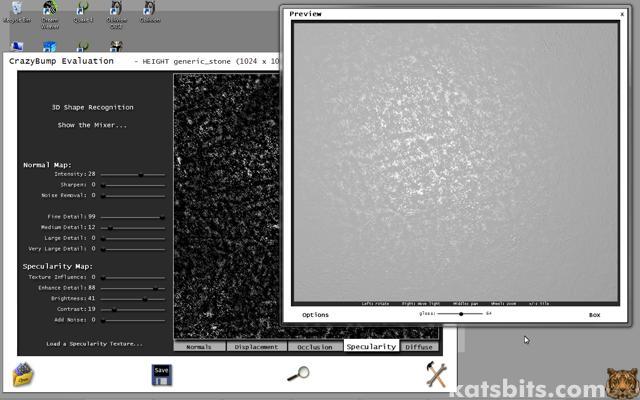Select the Specularity tab
This screenshot has width=640, height=400.
pyautogui.click(x=371, y=346)
